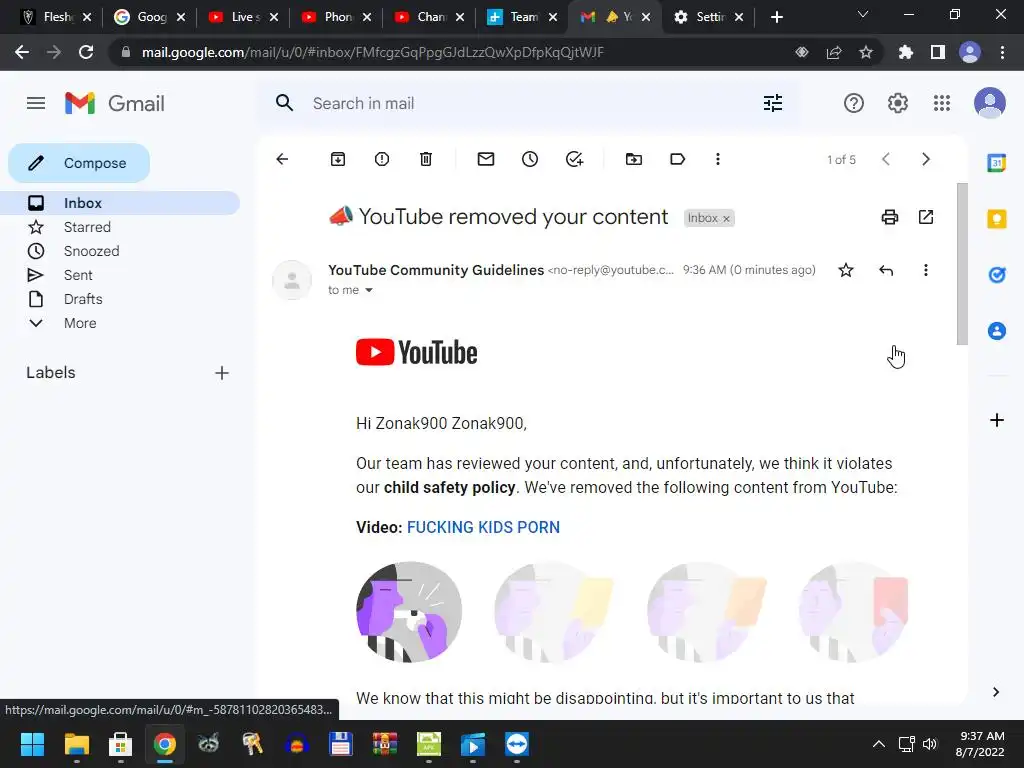Viewport: 1024px width, 768px height.
Task: Toggle the Chrome side panel
Action: [938, 52]
